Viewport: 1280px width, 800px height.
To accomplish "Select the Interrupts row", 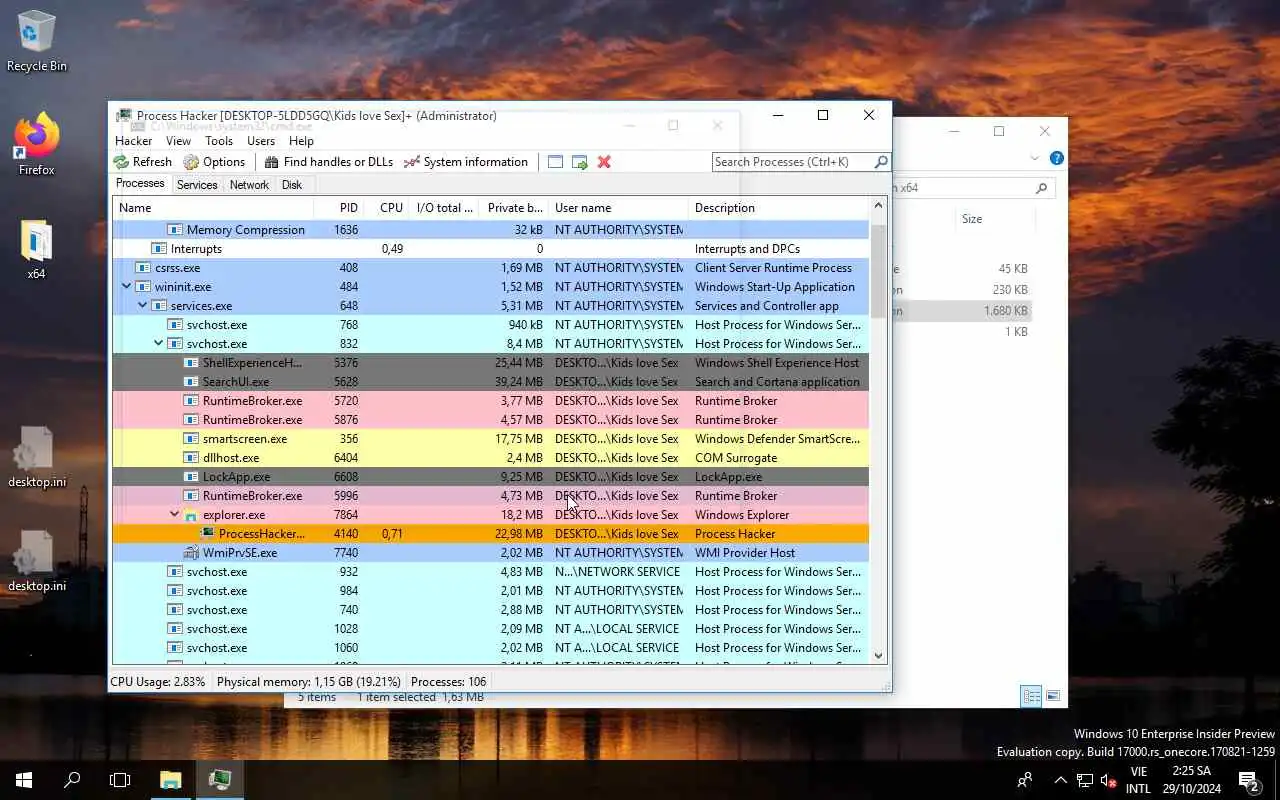I will click(490, 249).
